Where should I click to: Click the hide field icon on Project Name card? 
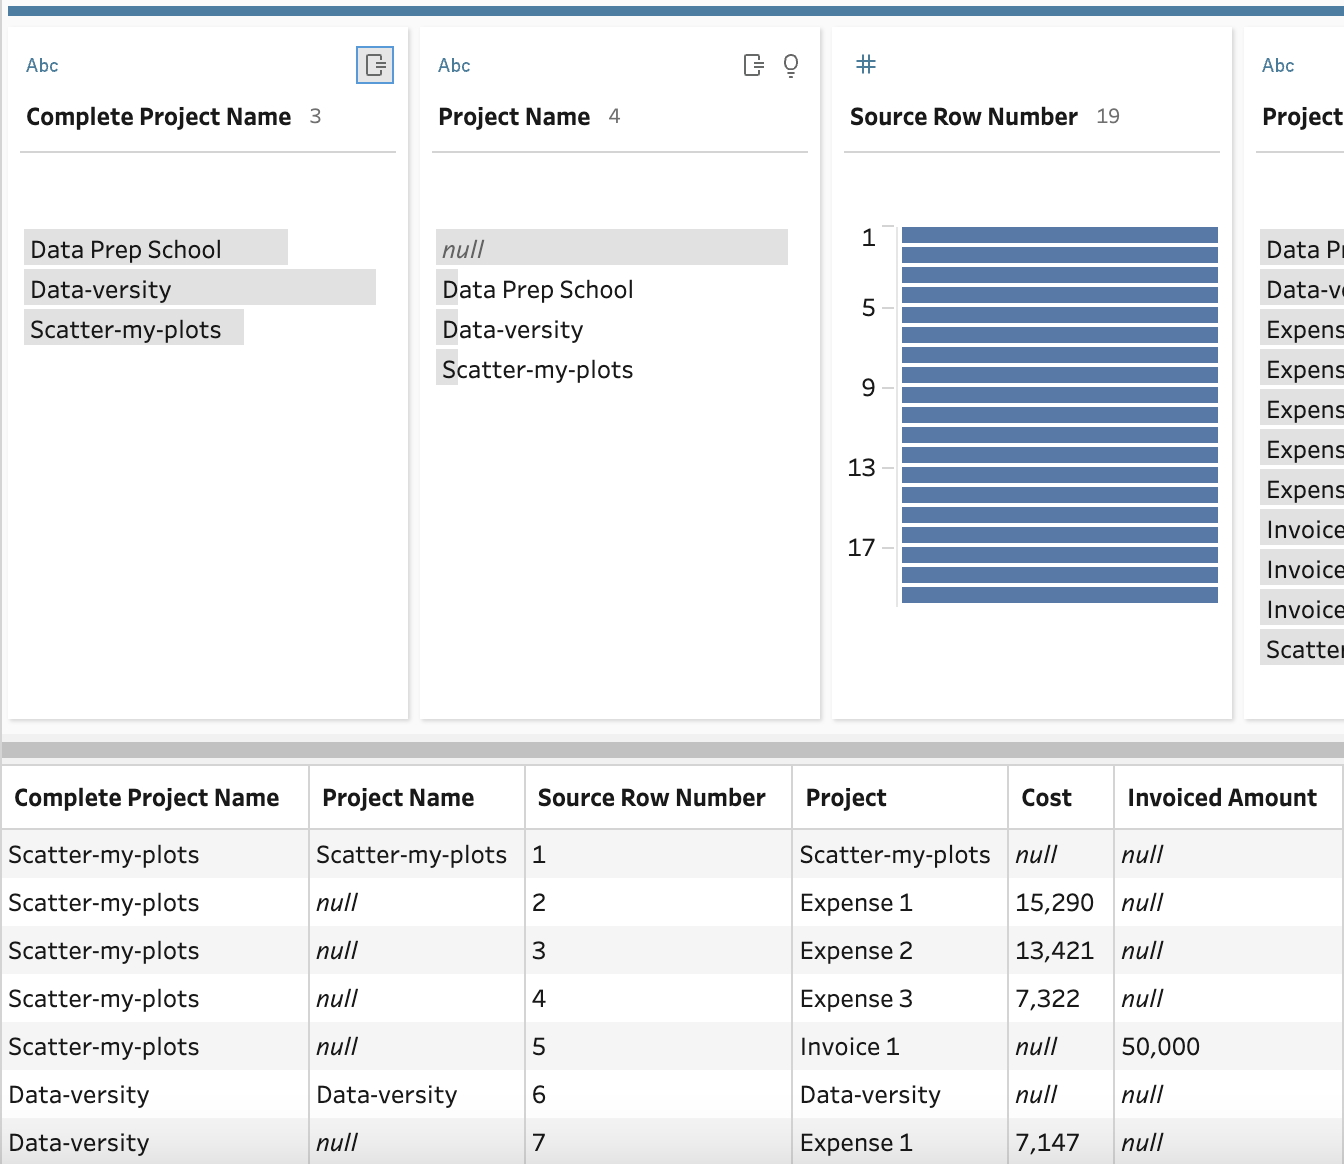tap(753, 65)
